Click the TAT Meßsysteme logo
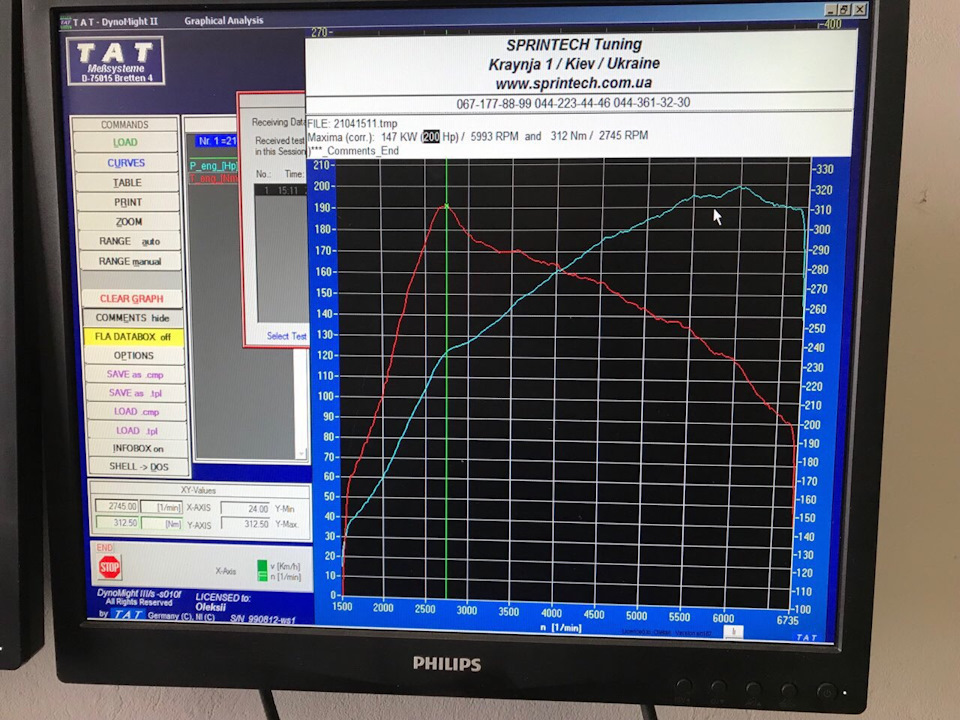 pyautogui.click(x=115, y=61)
